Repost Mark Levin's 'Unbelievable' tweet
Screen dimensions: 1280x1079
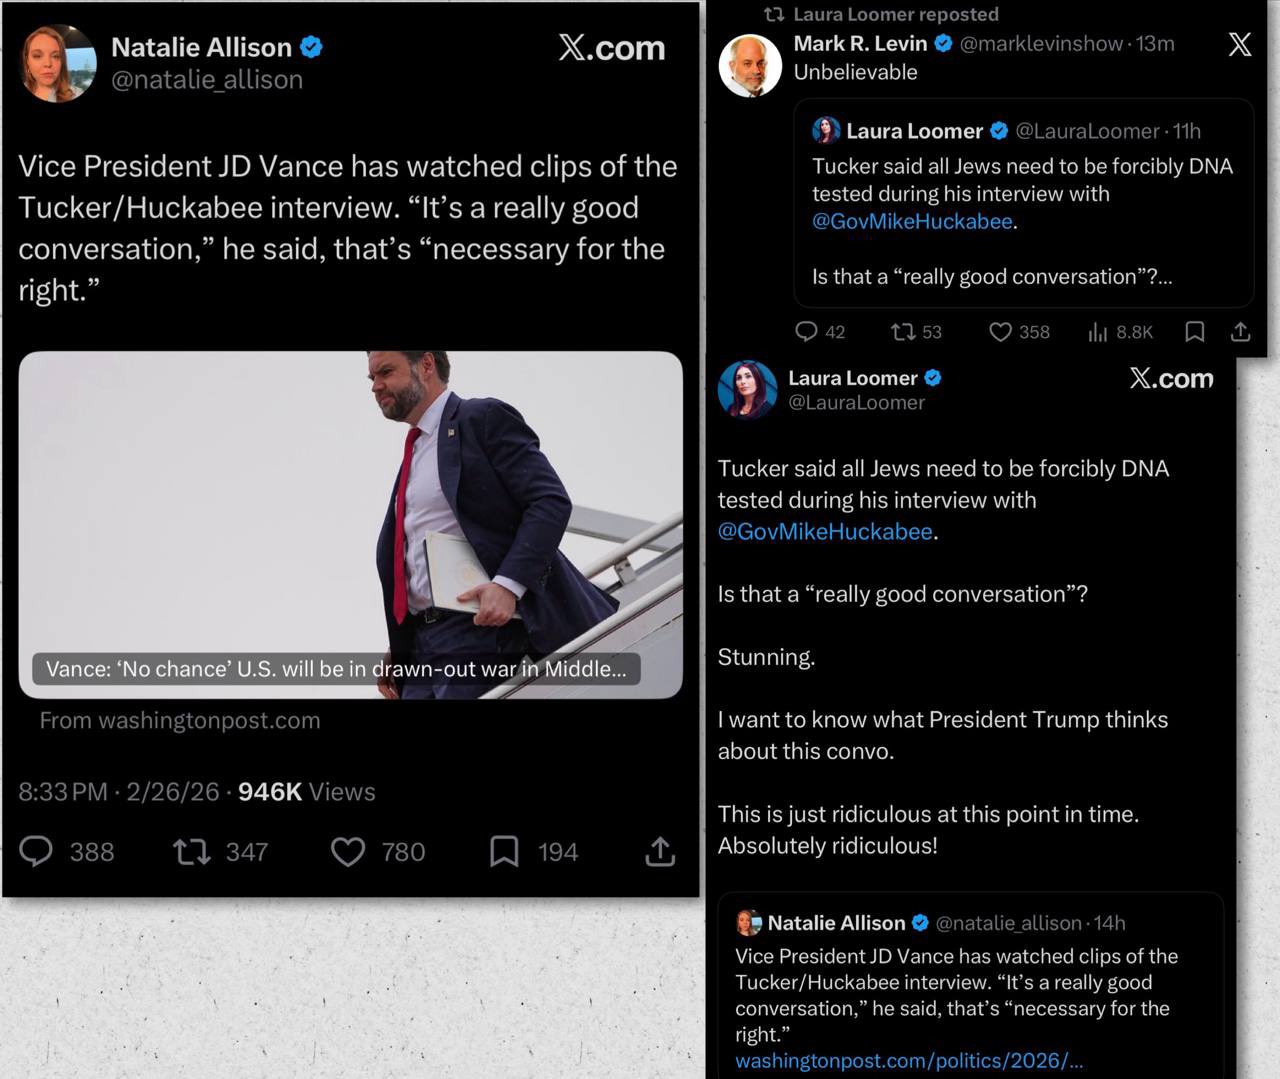(x=903, y=331)
